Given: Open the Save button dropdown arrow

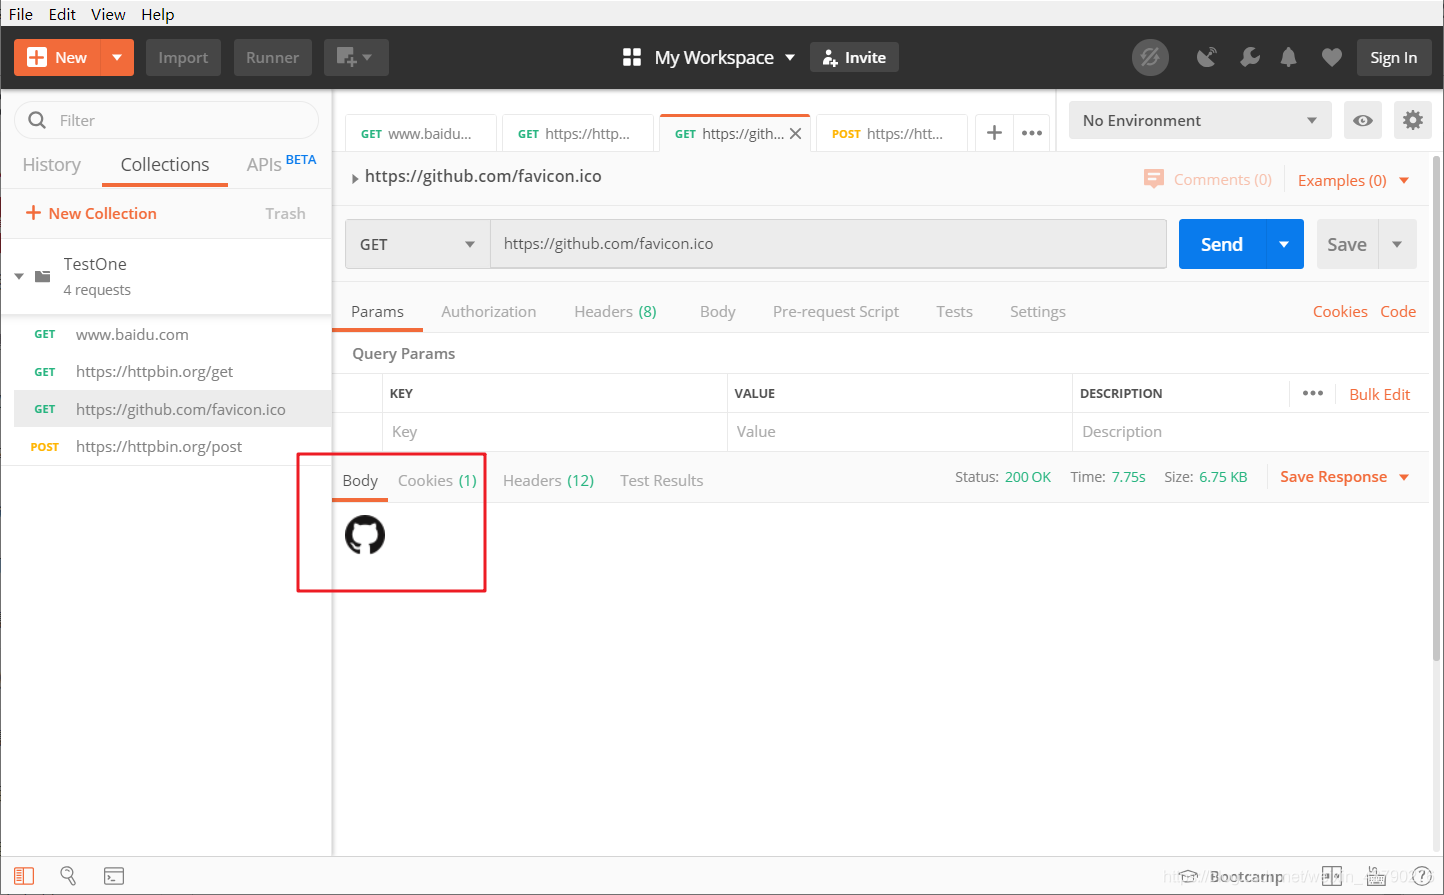Looking at the screenshot, I should [1397, 244].
